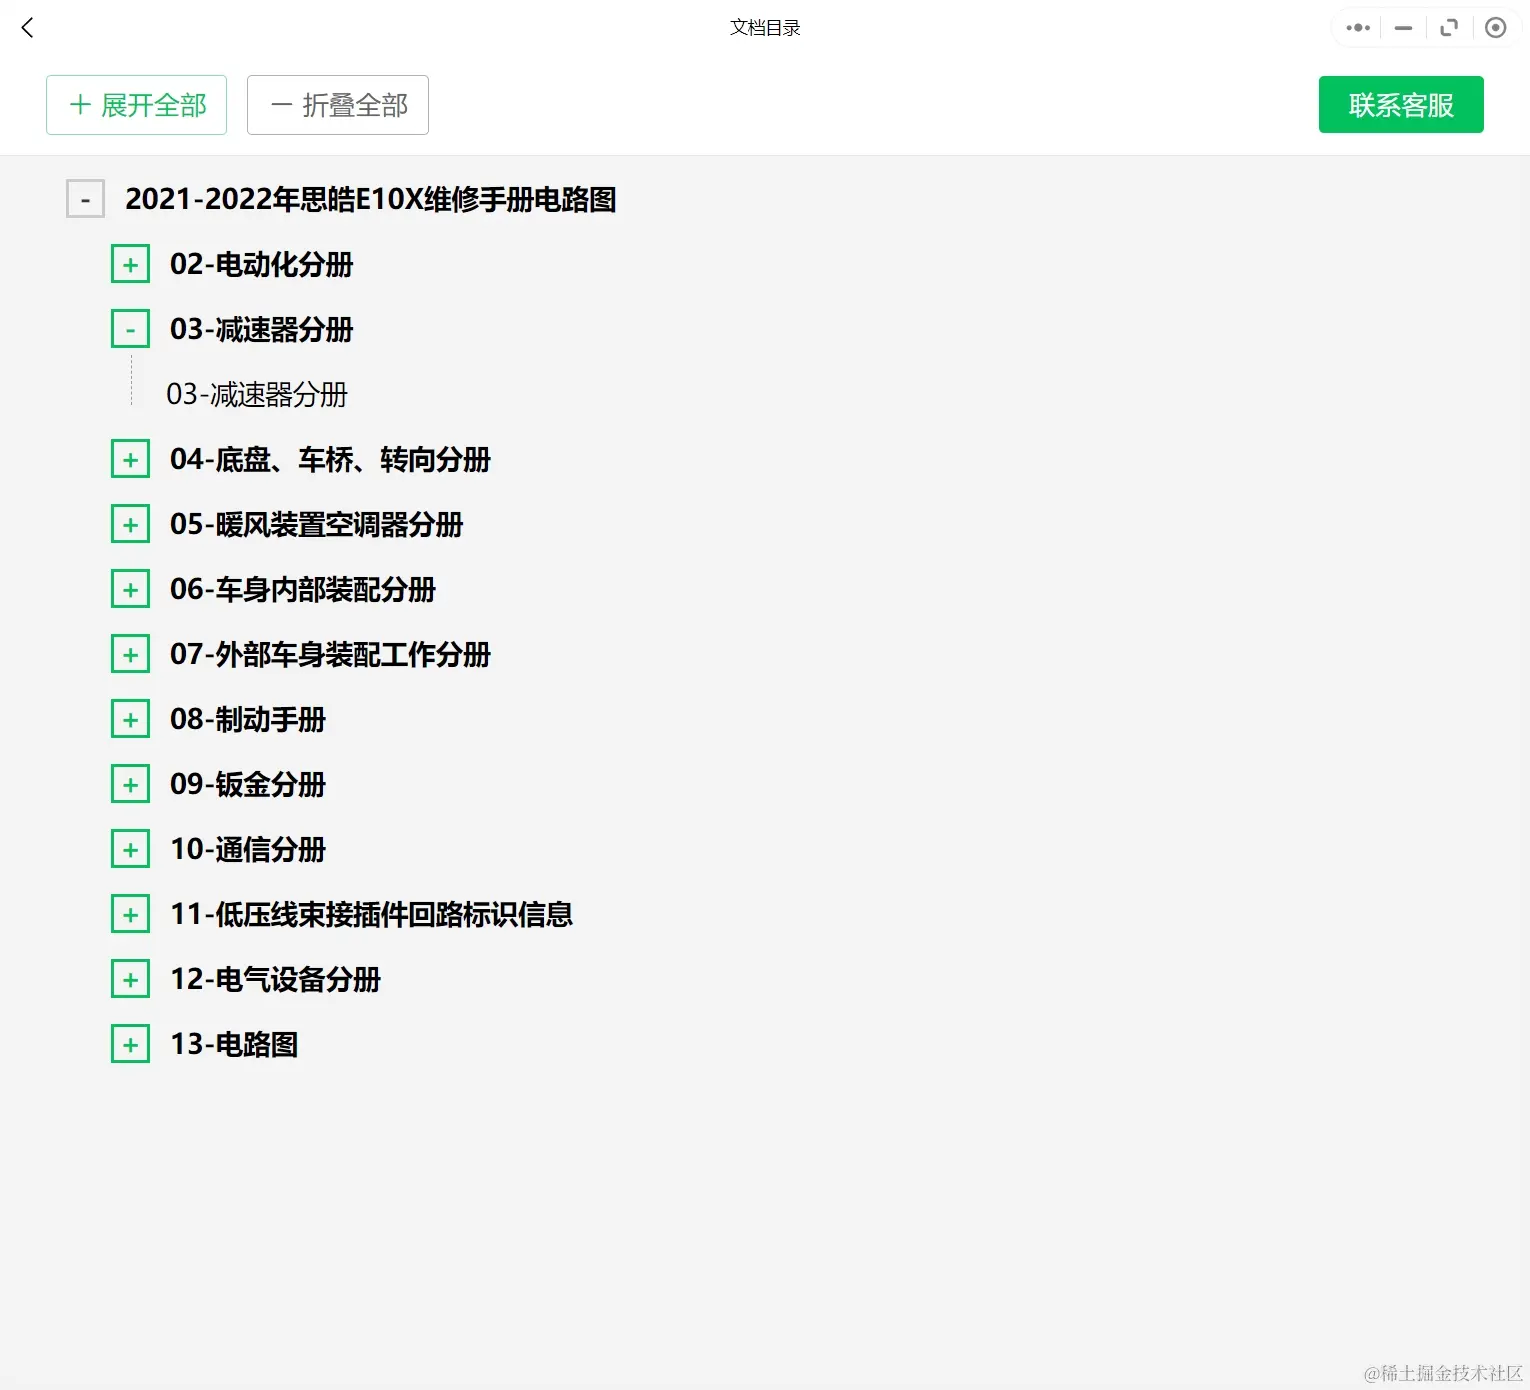Expand the 02-电动化分册 chapter
Viewport: 1530px width, 1390px height.
pyautogui.click(x=130, y=263)
